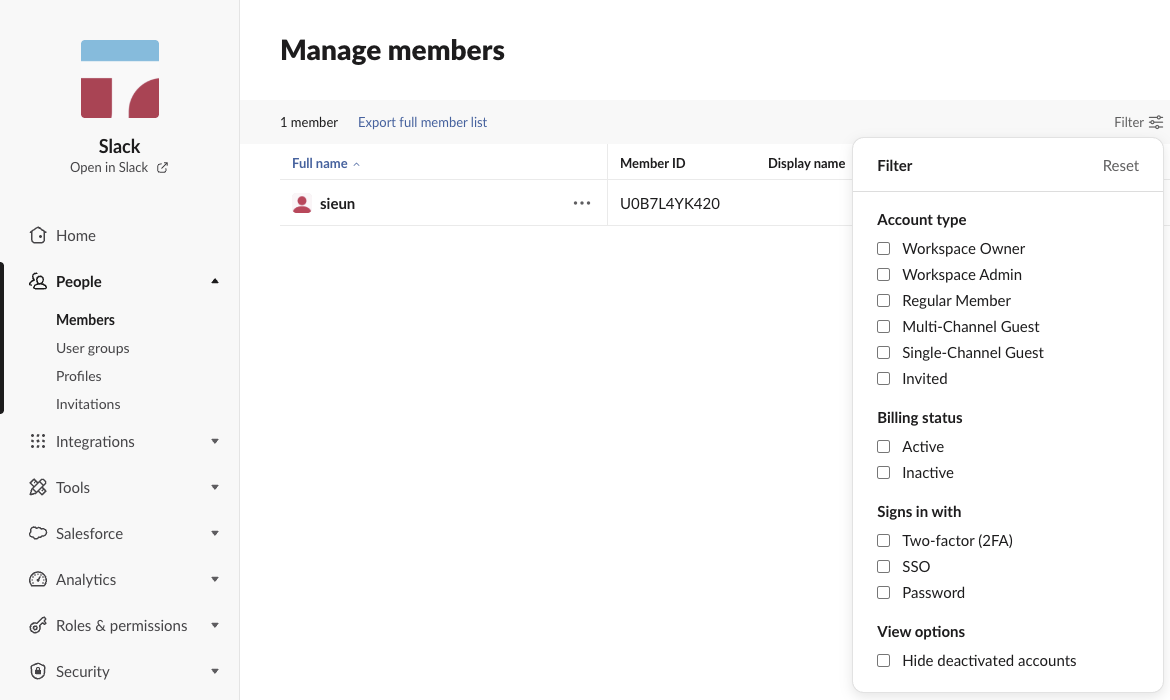The width and height of the screenshot is (1170, 700).
Task: Enable Hide deactivated accounts
Action: pos(883,661)
